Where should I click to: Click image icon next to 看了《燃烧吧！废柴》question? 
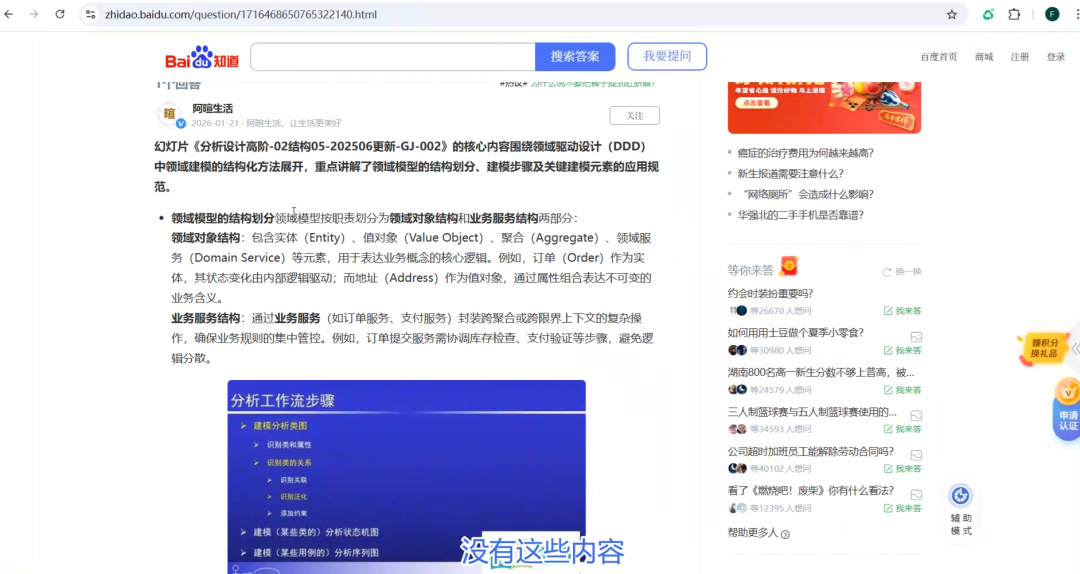tap(916, 495)
